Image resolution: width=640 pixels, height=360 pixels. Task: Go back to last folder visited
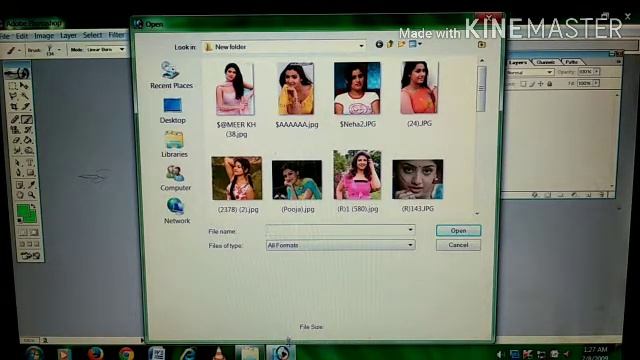(379, 44)
